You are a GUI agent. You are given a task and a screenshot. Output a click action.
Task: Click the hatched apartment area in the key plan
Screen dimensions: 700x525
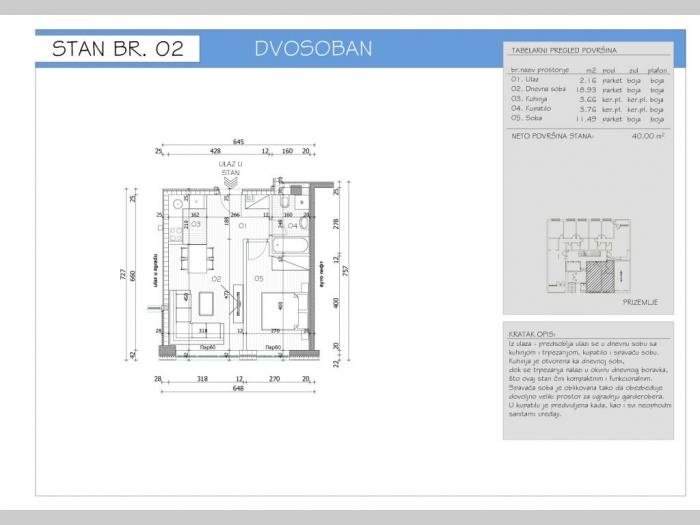point(600,276)
